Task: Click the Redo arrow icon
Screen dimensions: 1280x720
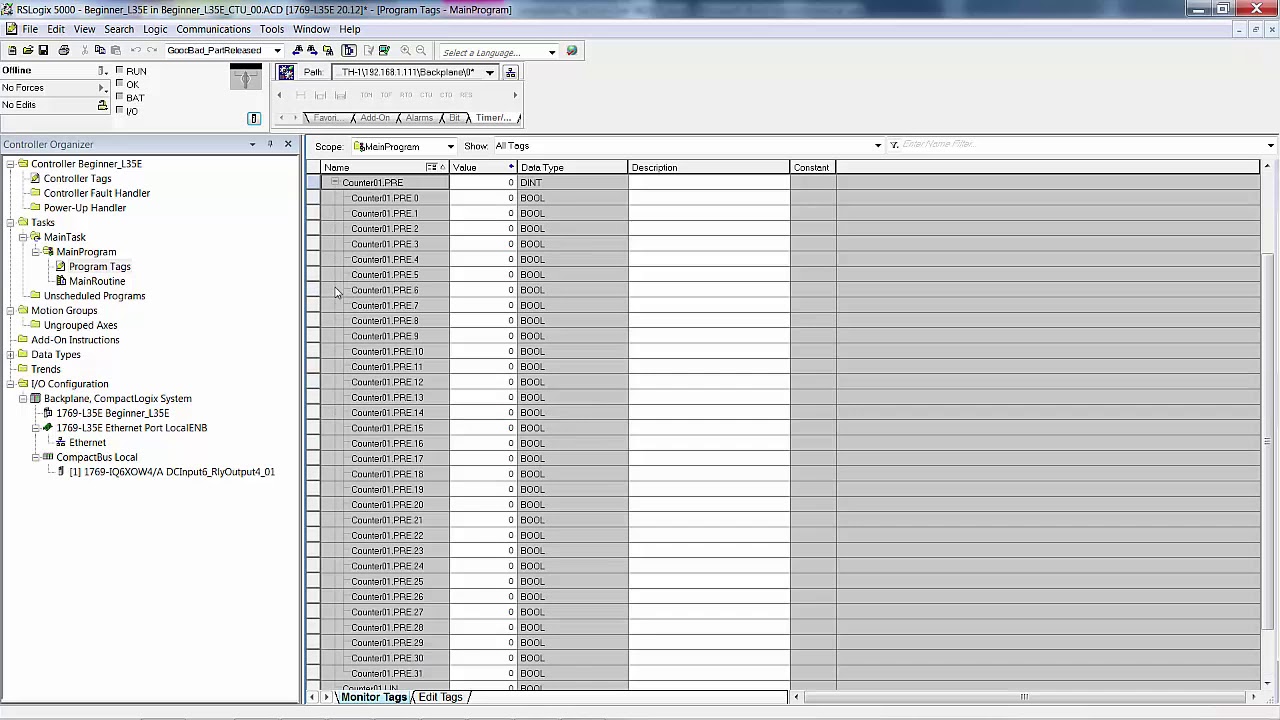Action: coord(152,51)
